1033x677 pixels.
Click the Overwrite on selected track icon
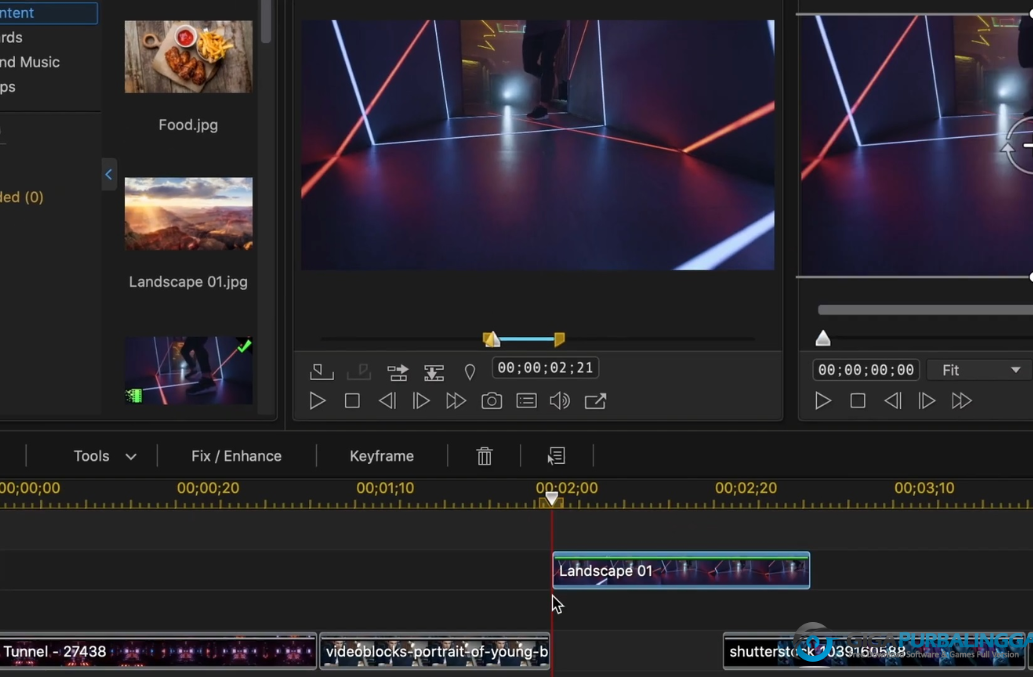[433, 372]
